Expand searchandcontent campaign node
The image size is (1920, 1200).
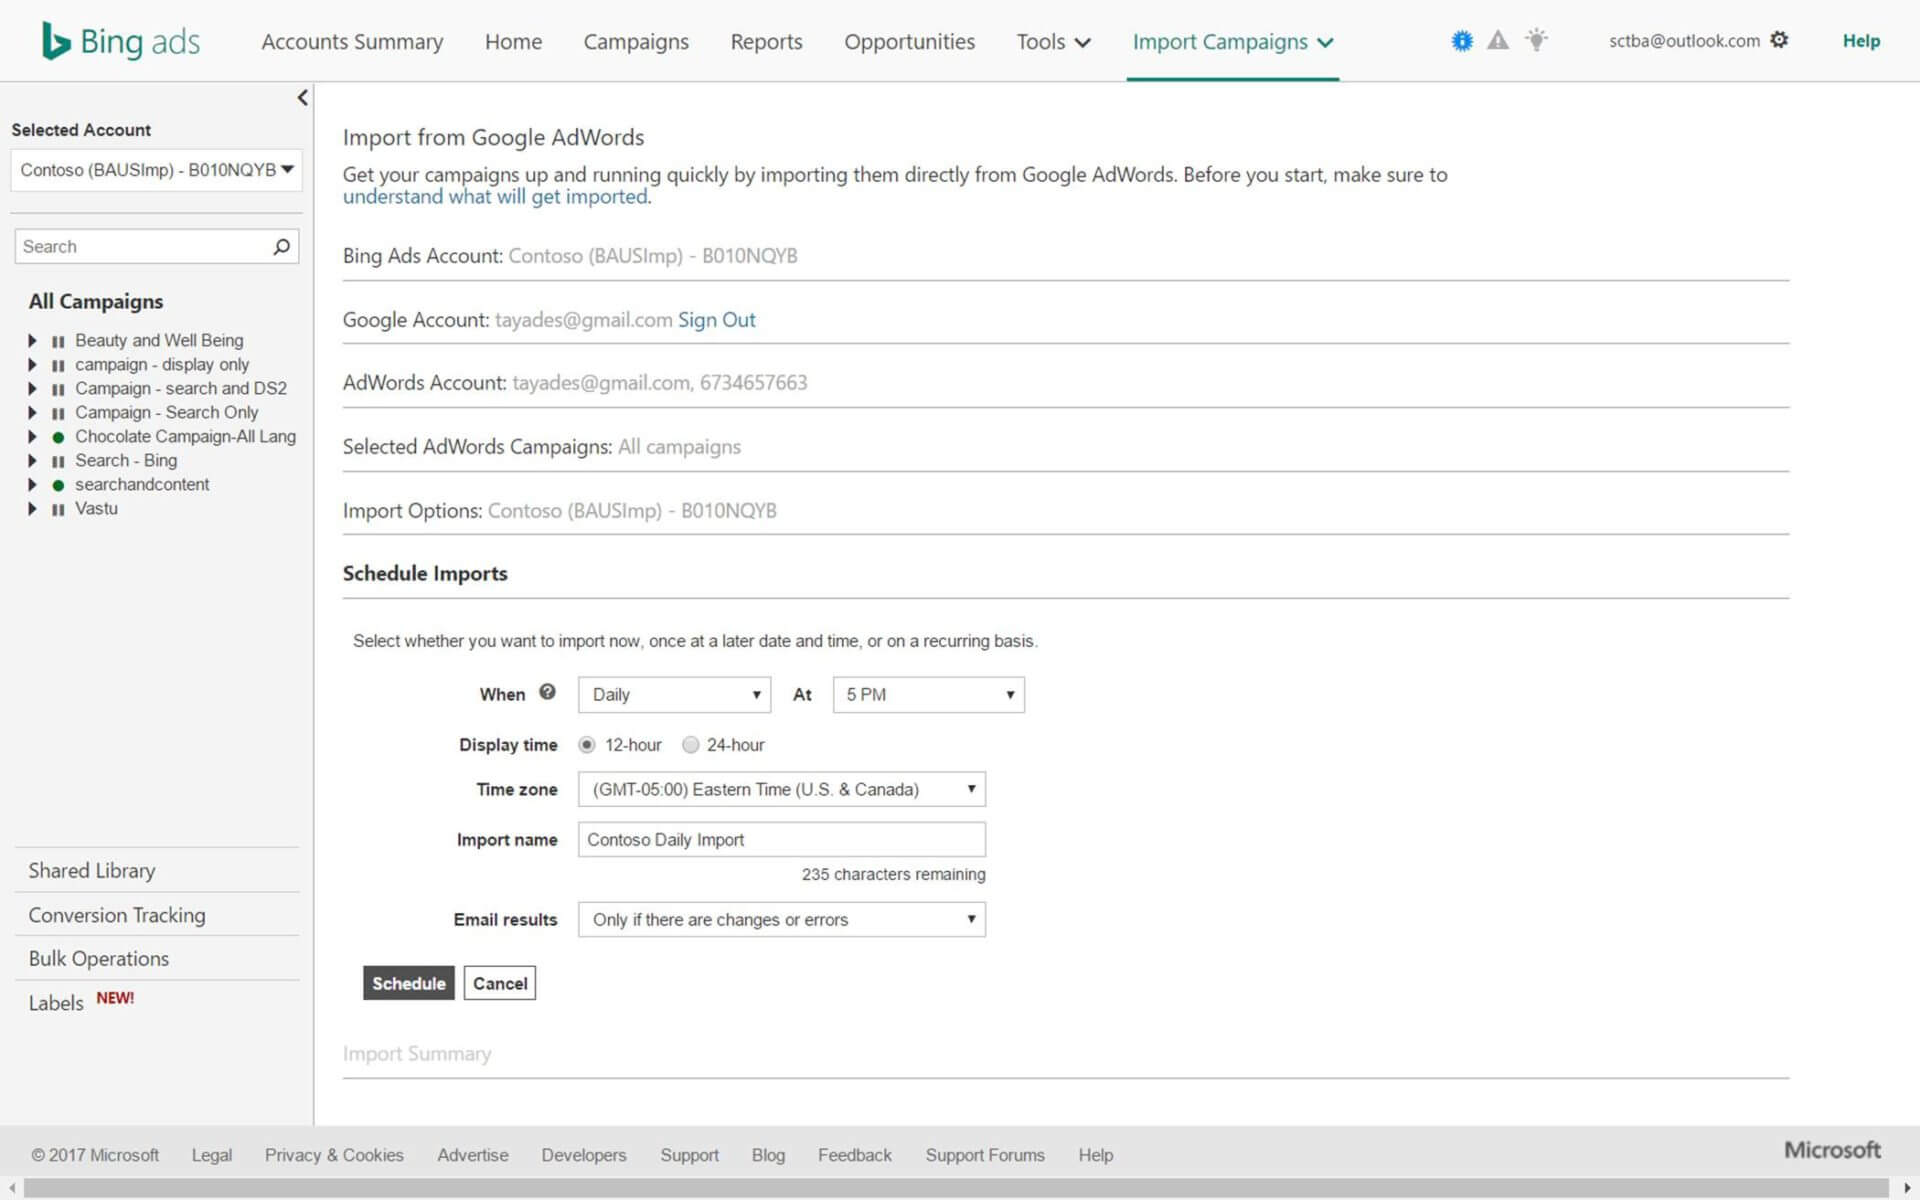click(32, 485)
